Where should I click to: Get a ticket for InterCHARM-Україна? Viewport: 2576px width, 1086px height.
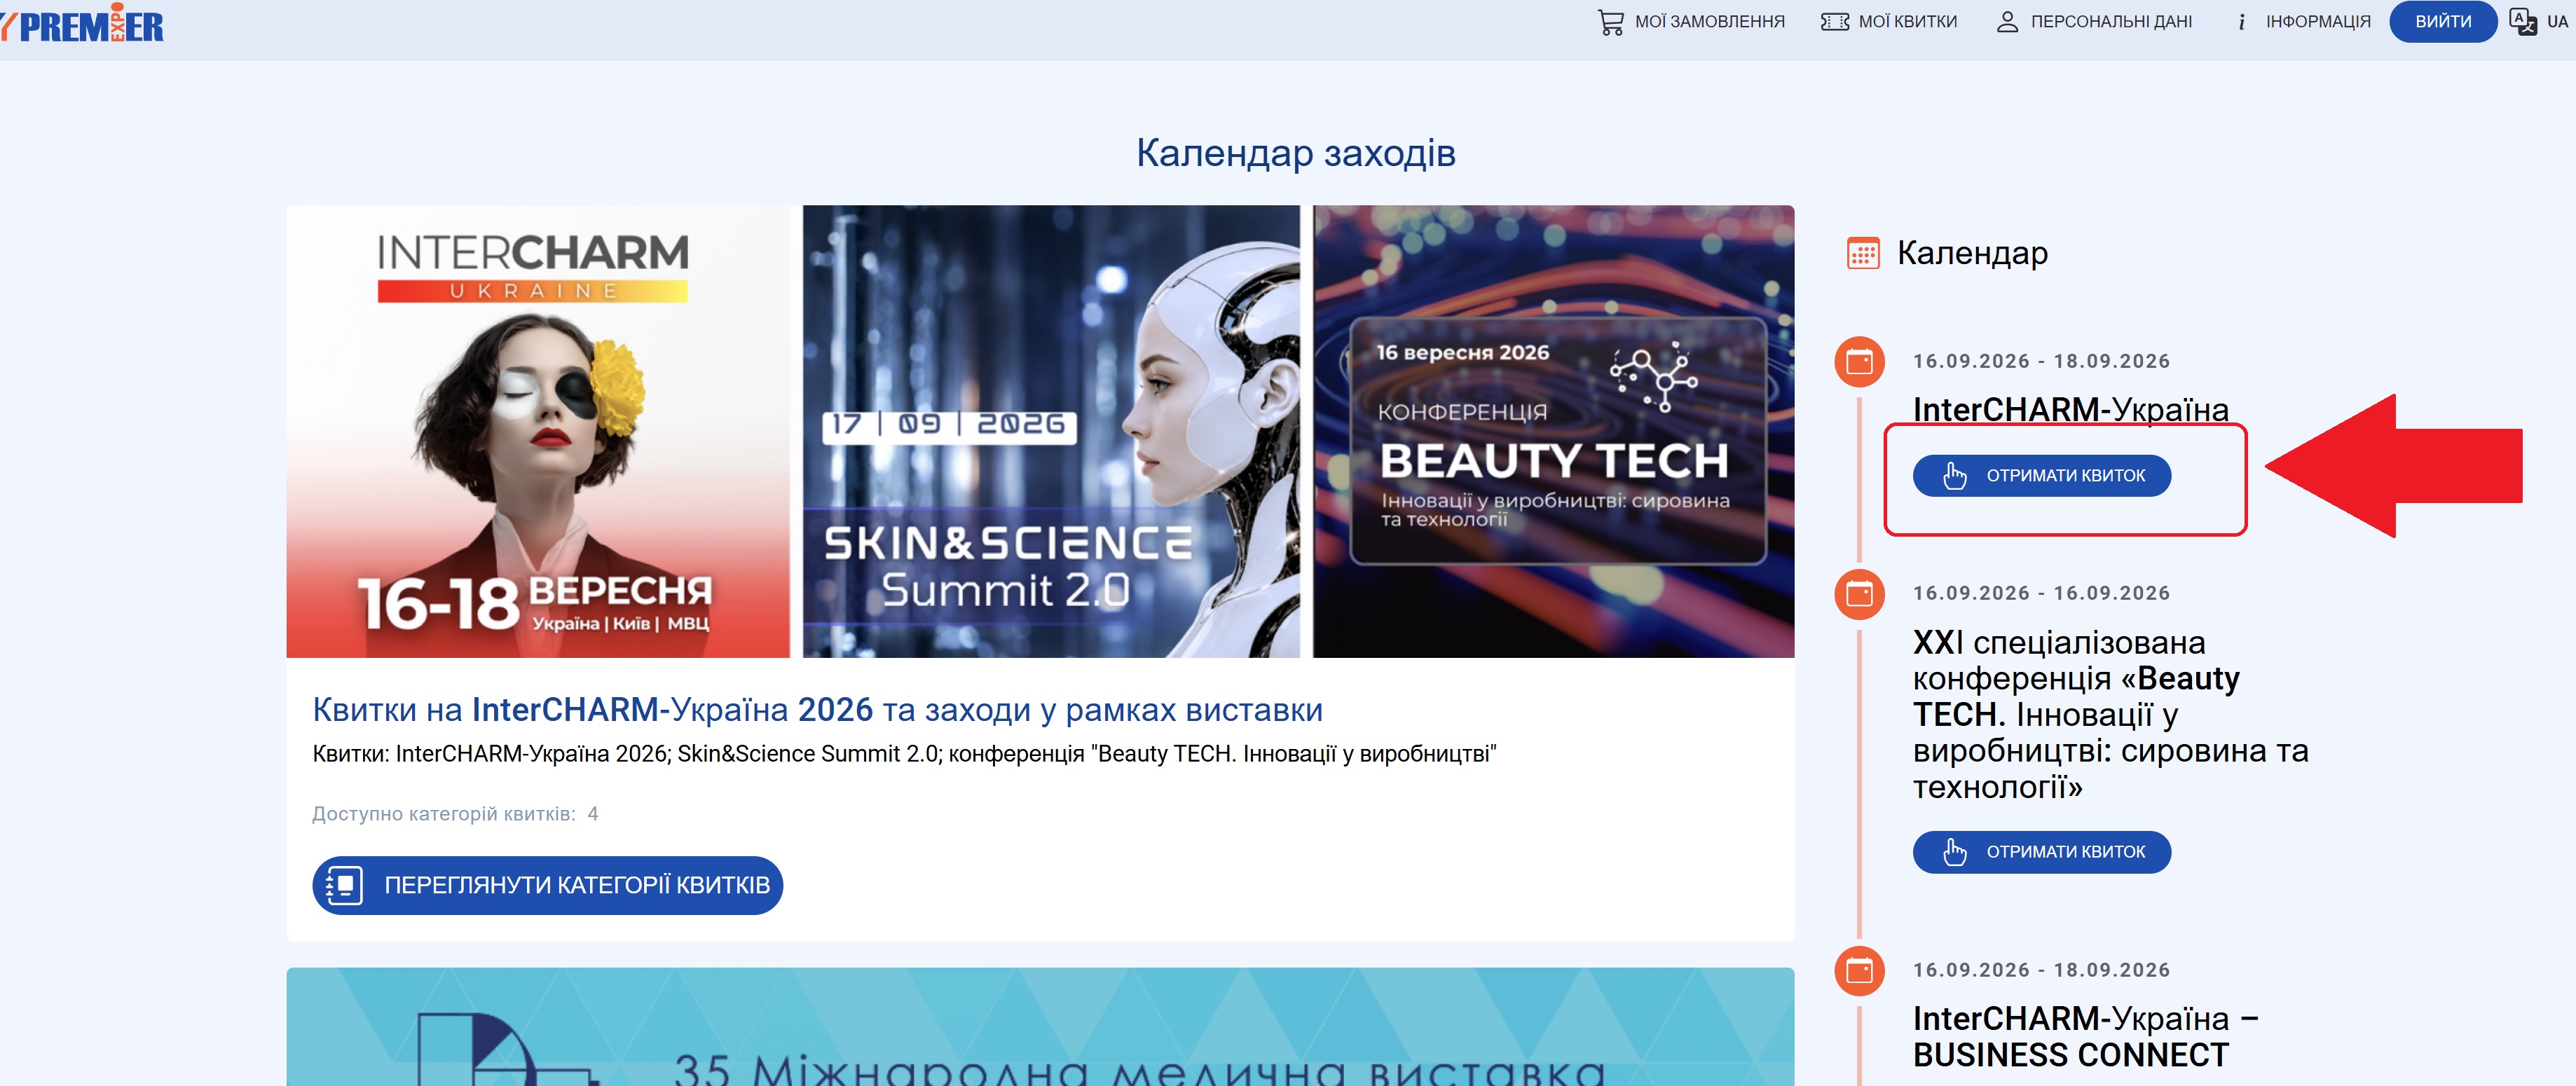[x=2041, y=476]
